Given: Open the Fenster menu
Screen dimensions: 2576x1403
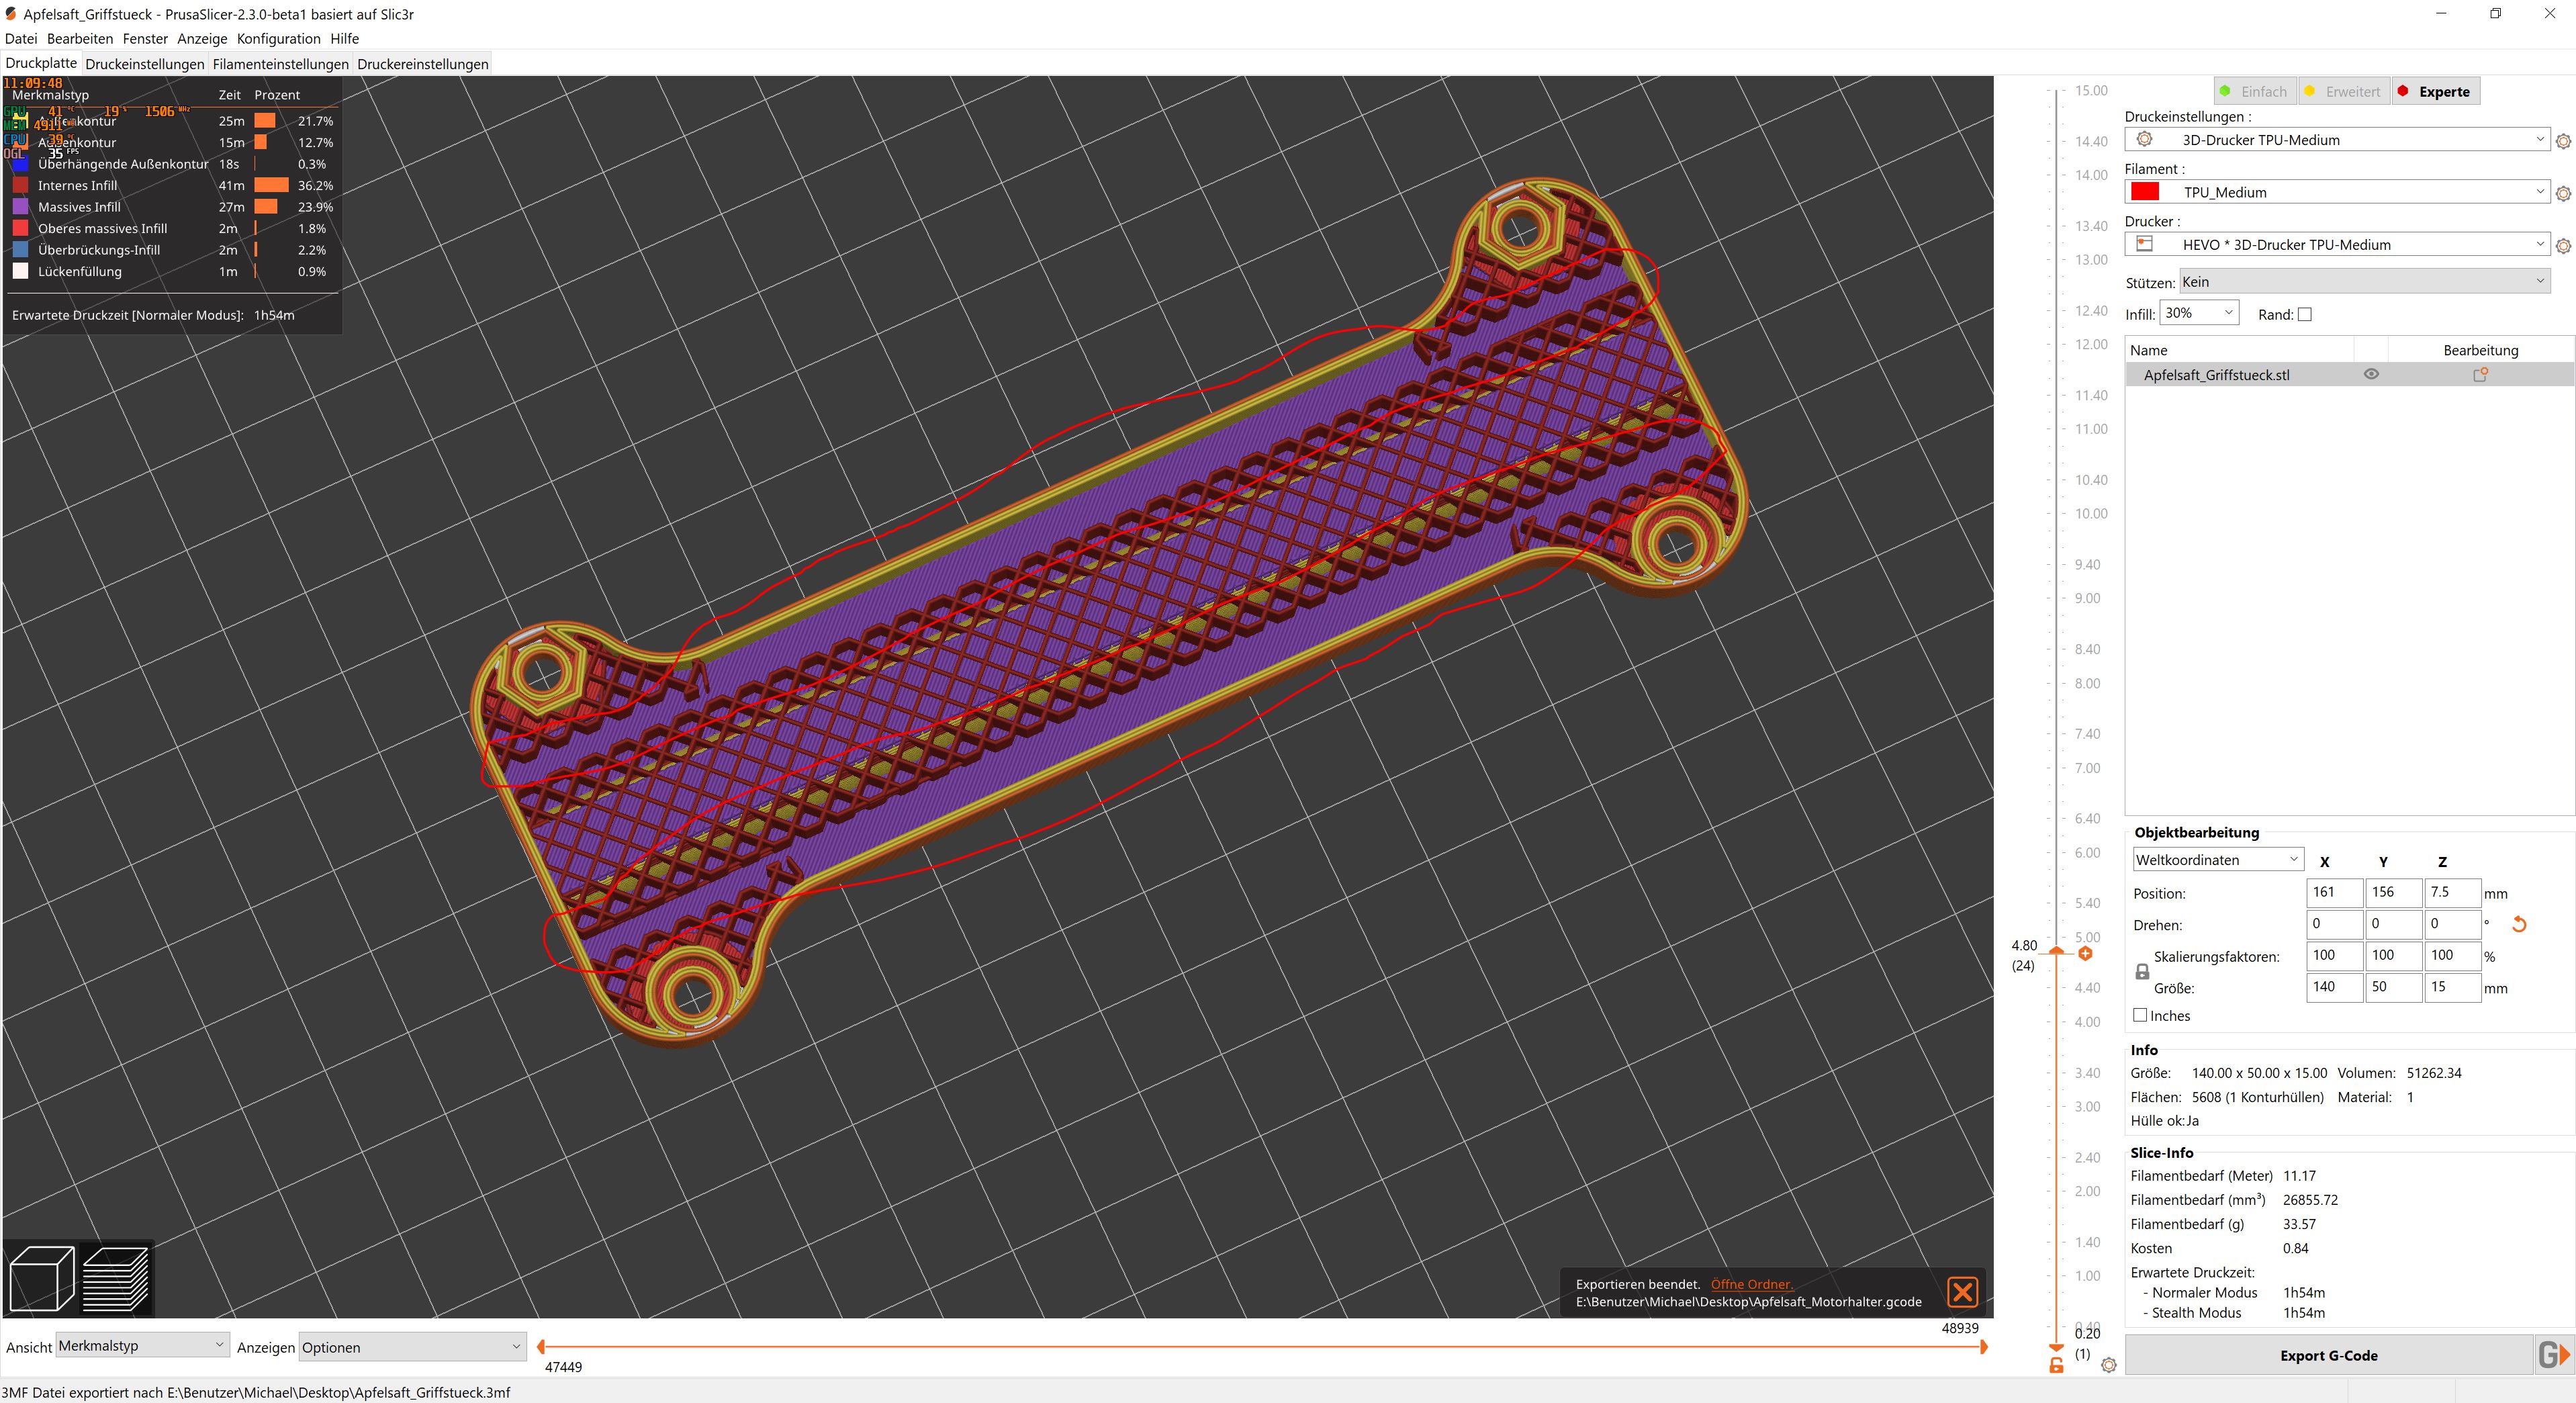Looking at the screenshot, I should [x=145, y=39].
